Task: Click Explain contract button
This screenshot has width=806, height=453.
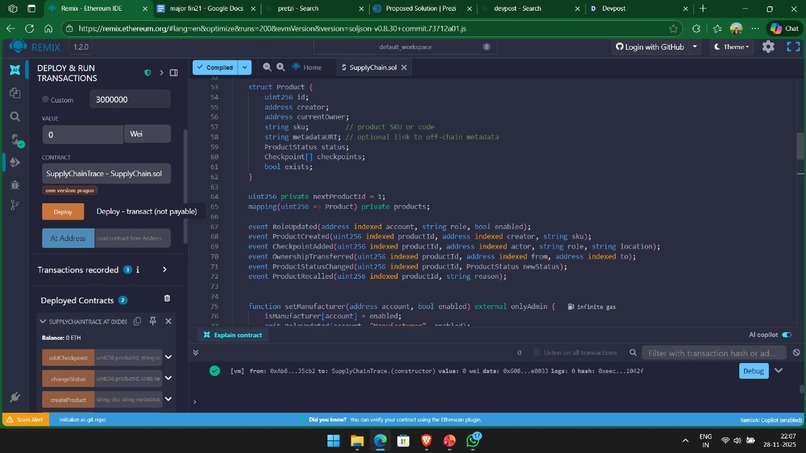Action: (233, 335)
